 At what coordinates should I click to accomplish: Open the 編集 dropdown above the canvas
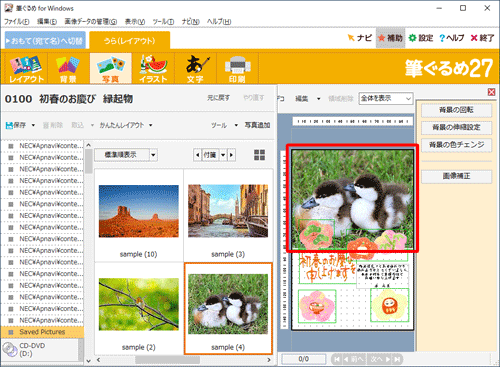pyautogui.click(x=307, y=98)
